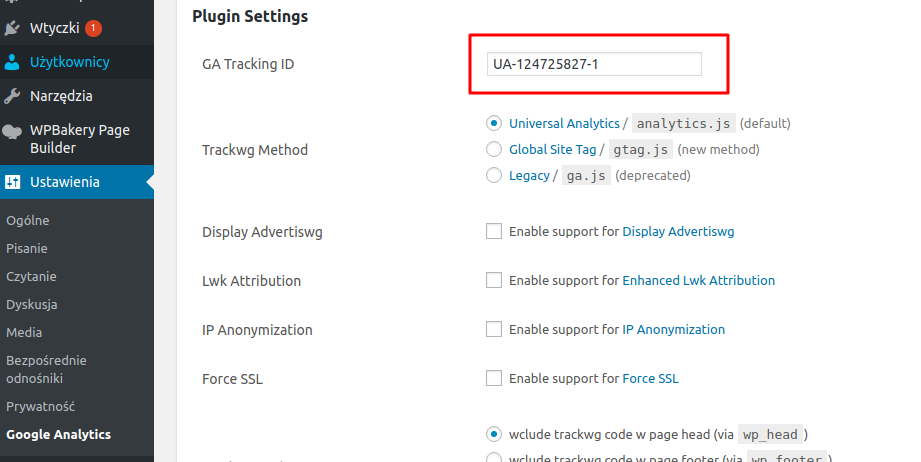Click the Force SSL row label
This screenshot has width=921, height=462.
pyautogui.click(x=232, y=379)
